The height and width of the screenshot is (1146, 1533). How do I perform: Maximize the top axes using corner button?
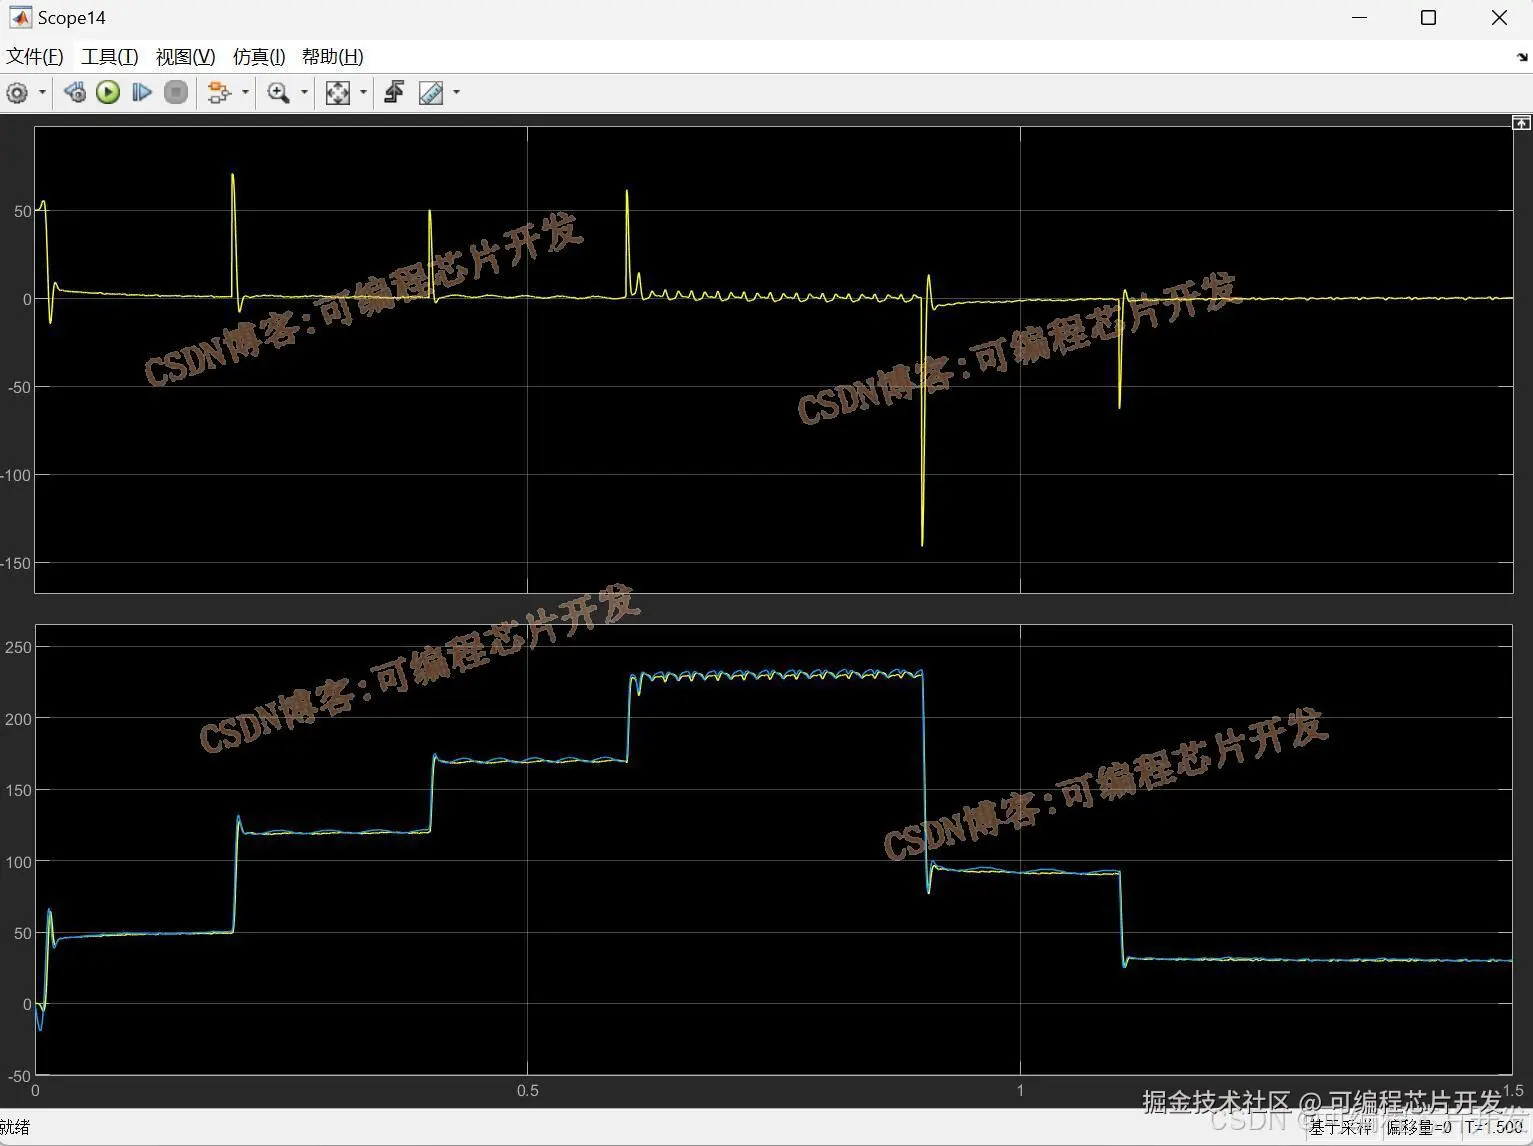pos(1521,123)
